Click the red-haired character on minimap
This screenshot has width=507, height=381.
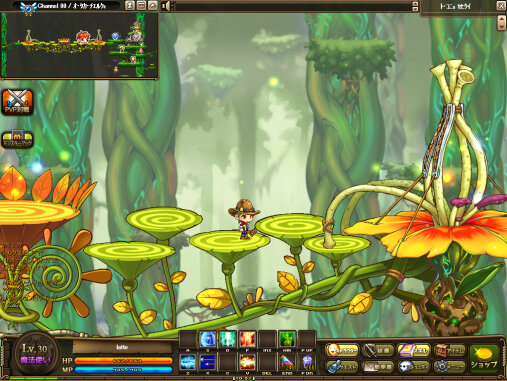click(x=82, y=37)
